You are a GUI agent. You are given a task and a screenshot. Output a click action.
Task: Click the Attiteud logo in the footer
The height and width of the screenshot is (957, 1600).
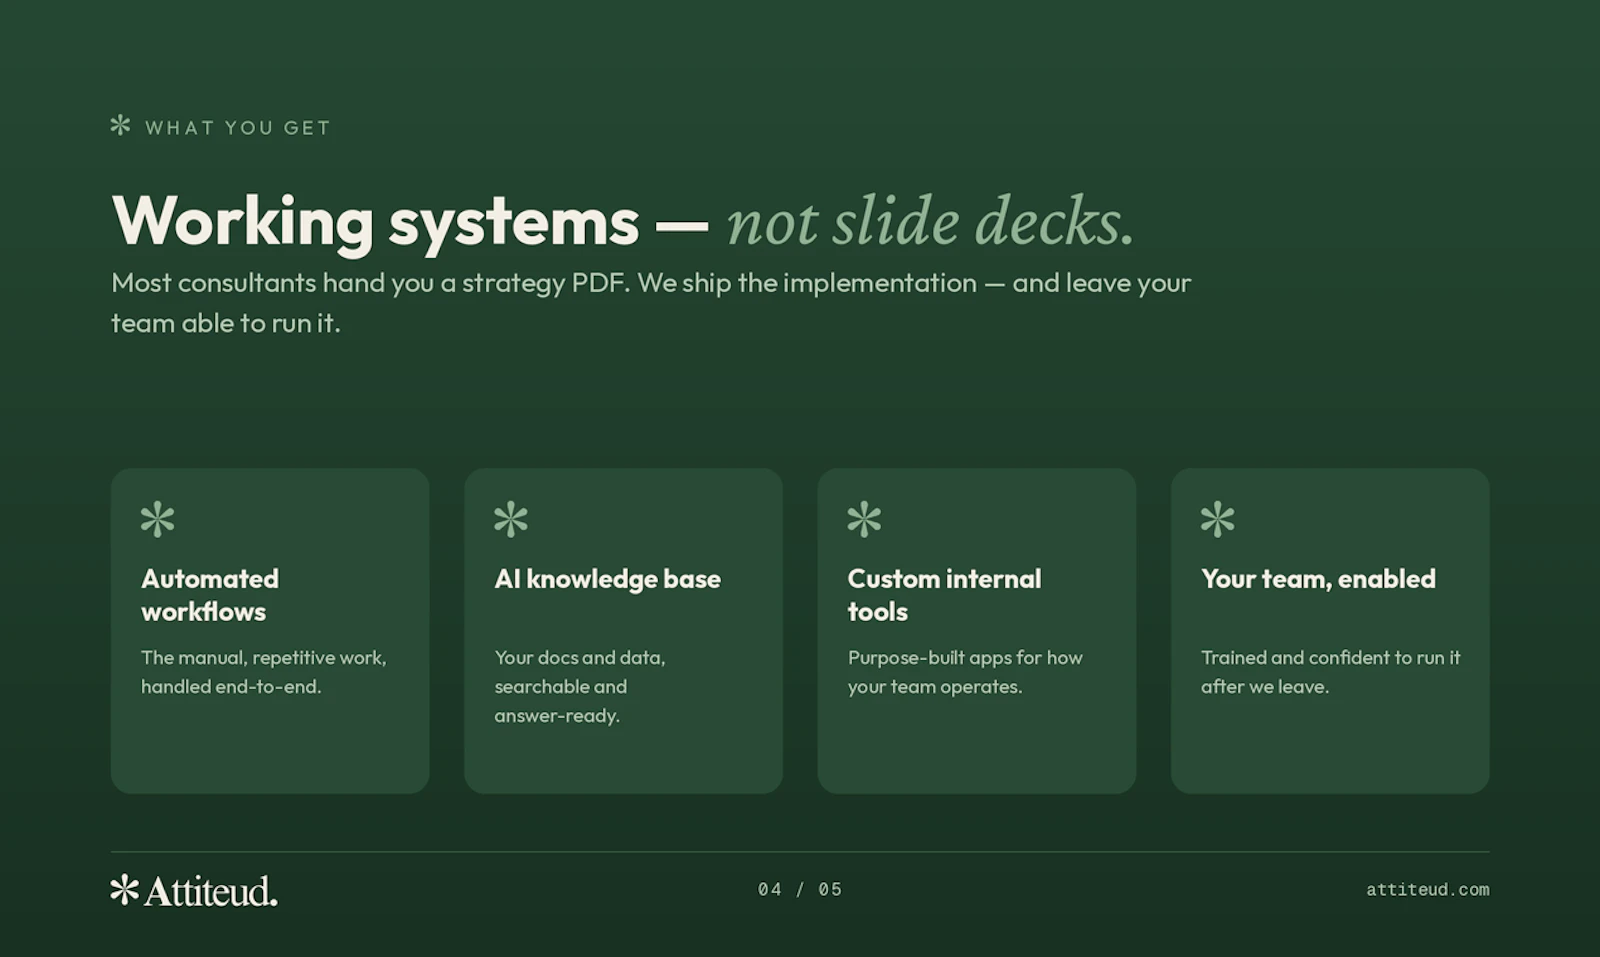tap(194, 890)
